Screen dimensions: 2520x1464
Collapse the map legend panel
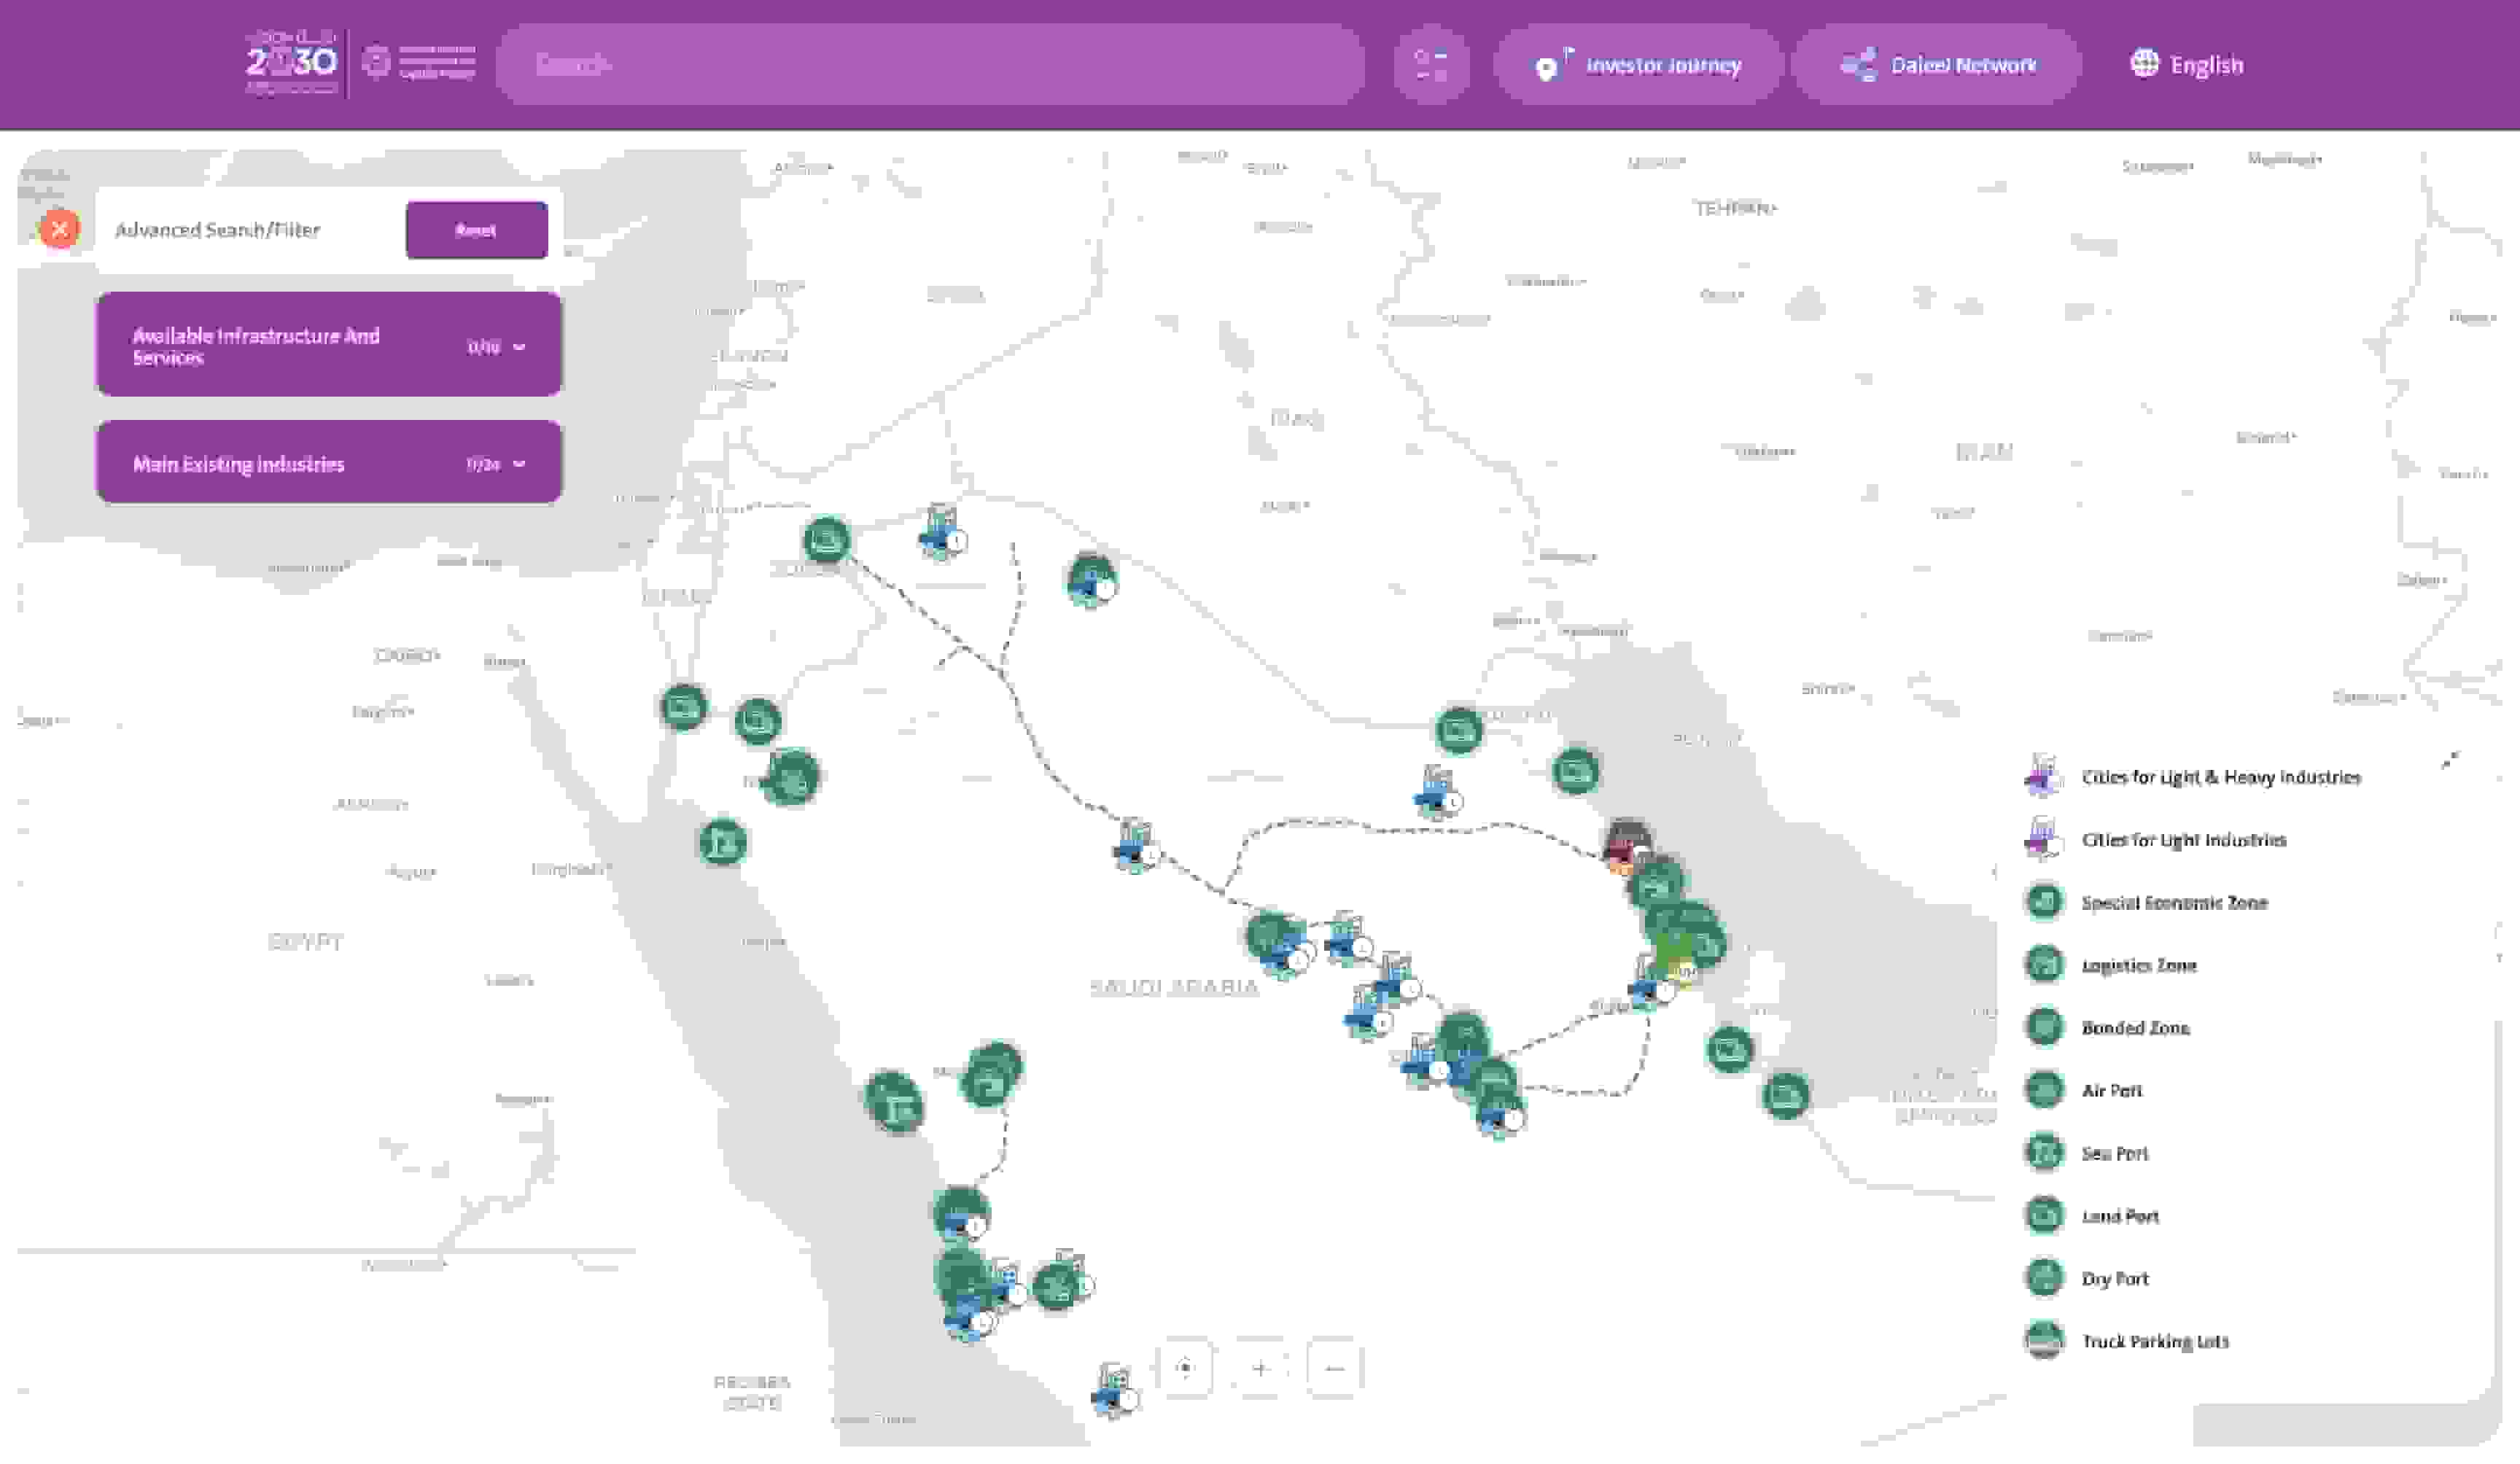2449,761
